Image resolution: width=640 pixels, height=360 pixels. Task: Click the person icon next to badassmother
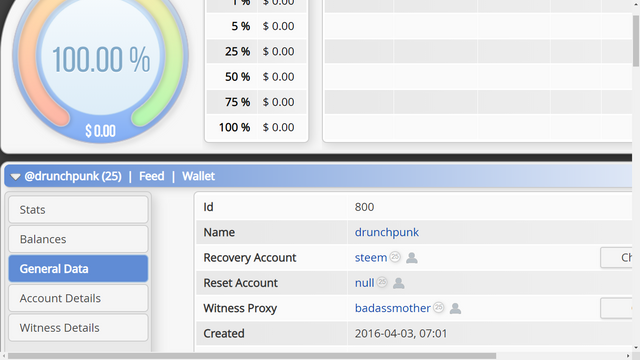click(455, 309)
